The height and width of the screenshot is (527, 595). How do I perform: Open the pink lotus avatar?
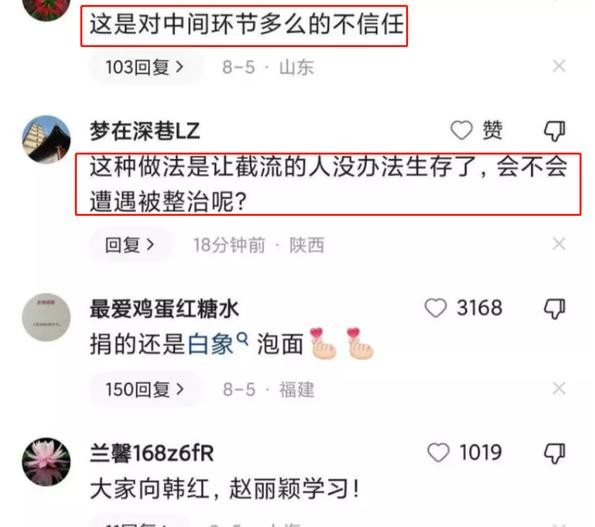(46, 462)
